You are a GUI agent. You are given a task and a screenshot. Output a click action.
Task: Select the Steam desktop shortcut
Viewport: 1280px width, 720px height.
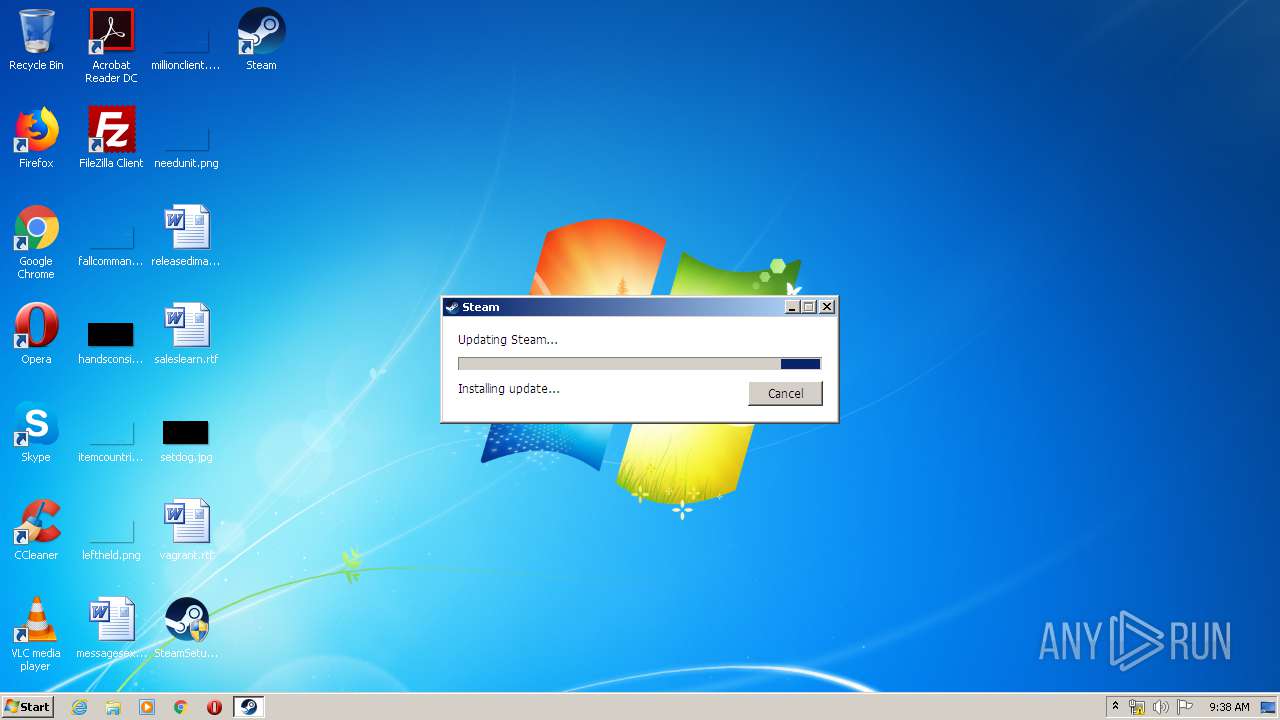click(261, 40)
